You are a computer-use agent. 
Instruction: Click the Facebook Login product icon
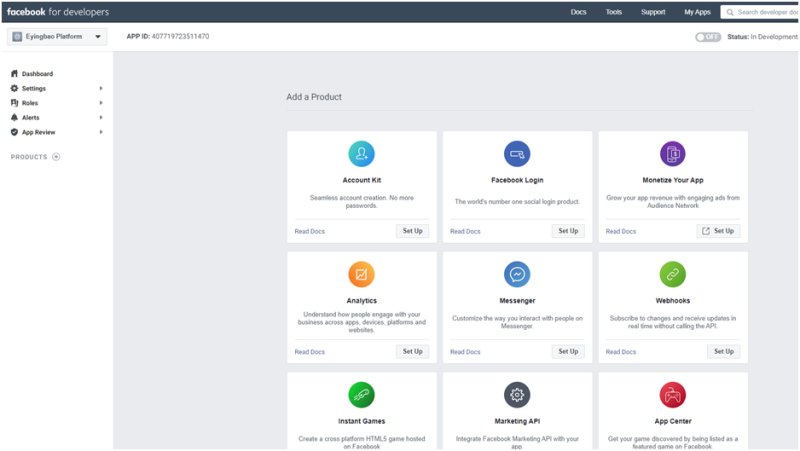517,153
